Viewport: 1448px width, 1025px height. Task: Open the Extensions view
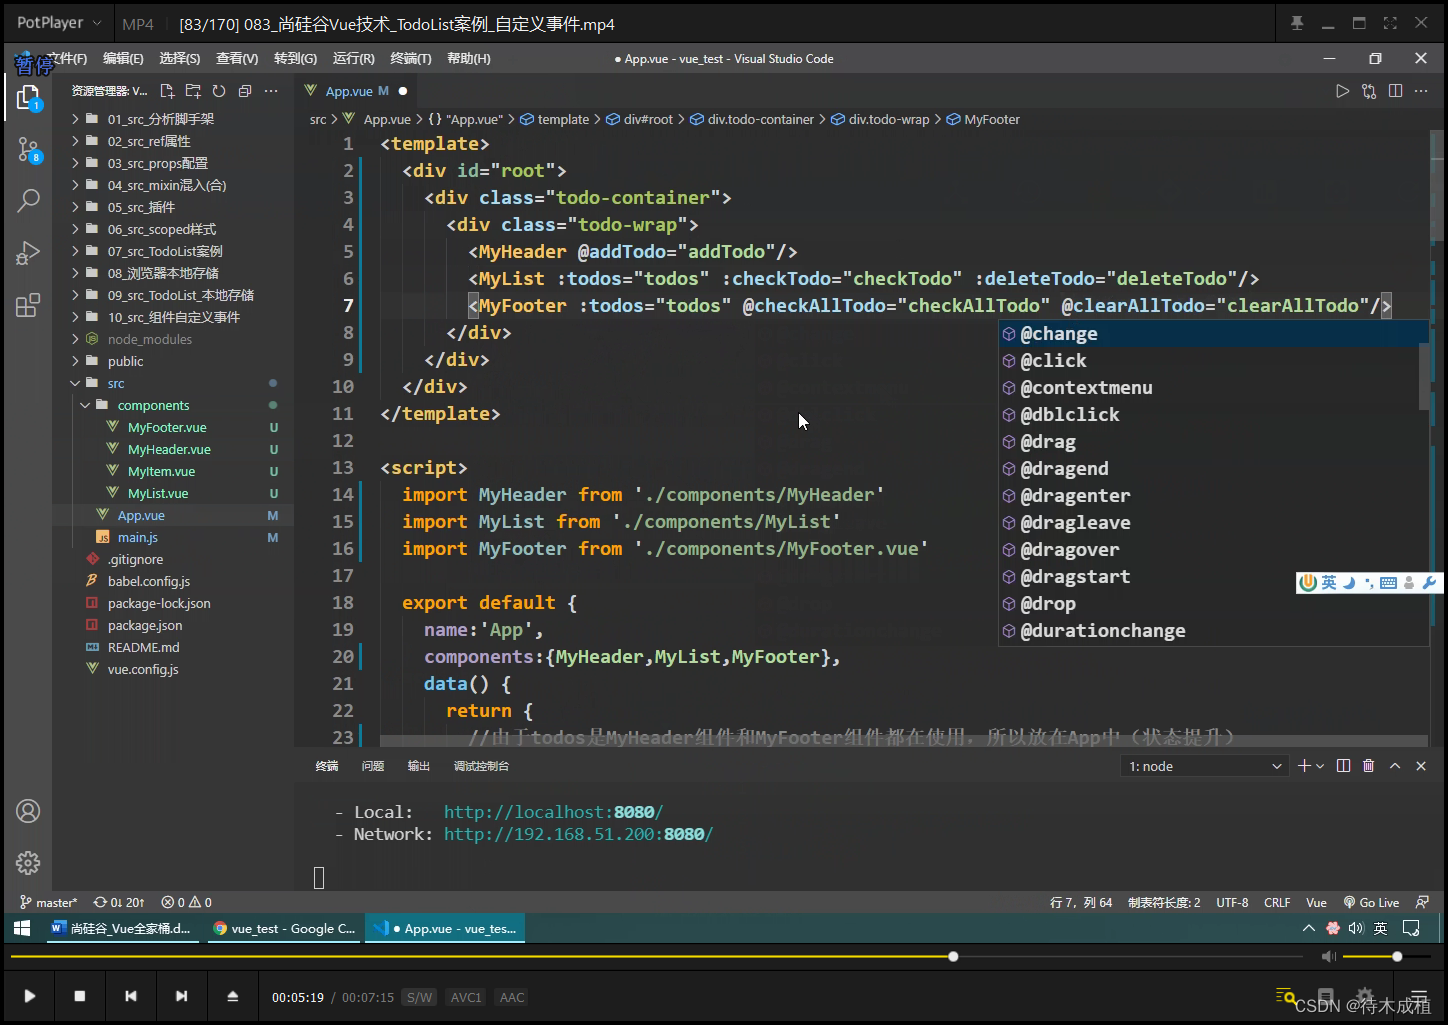28,305
